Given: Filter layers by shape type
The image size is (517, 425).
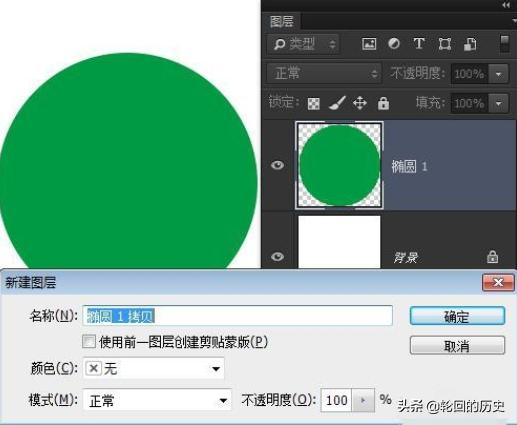Looking at the screenshot, I should (445, 44).
